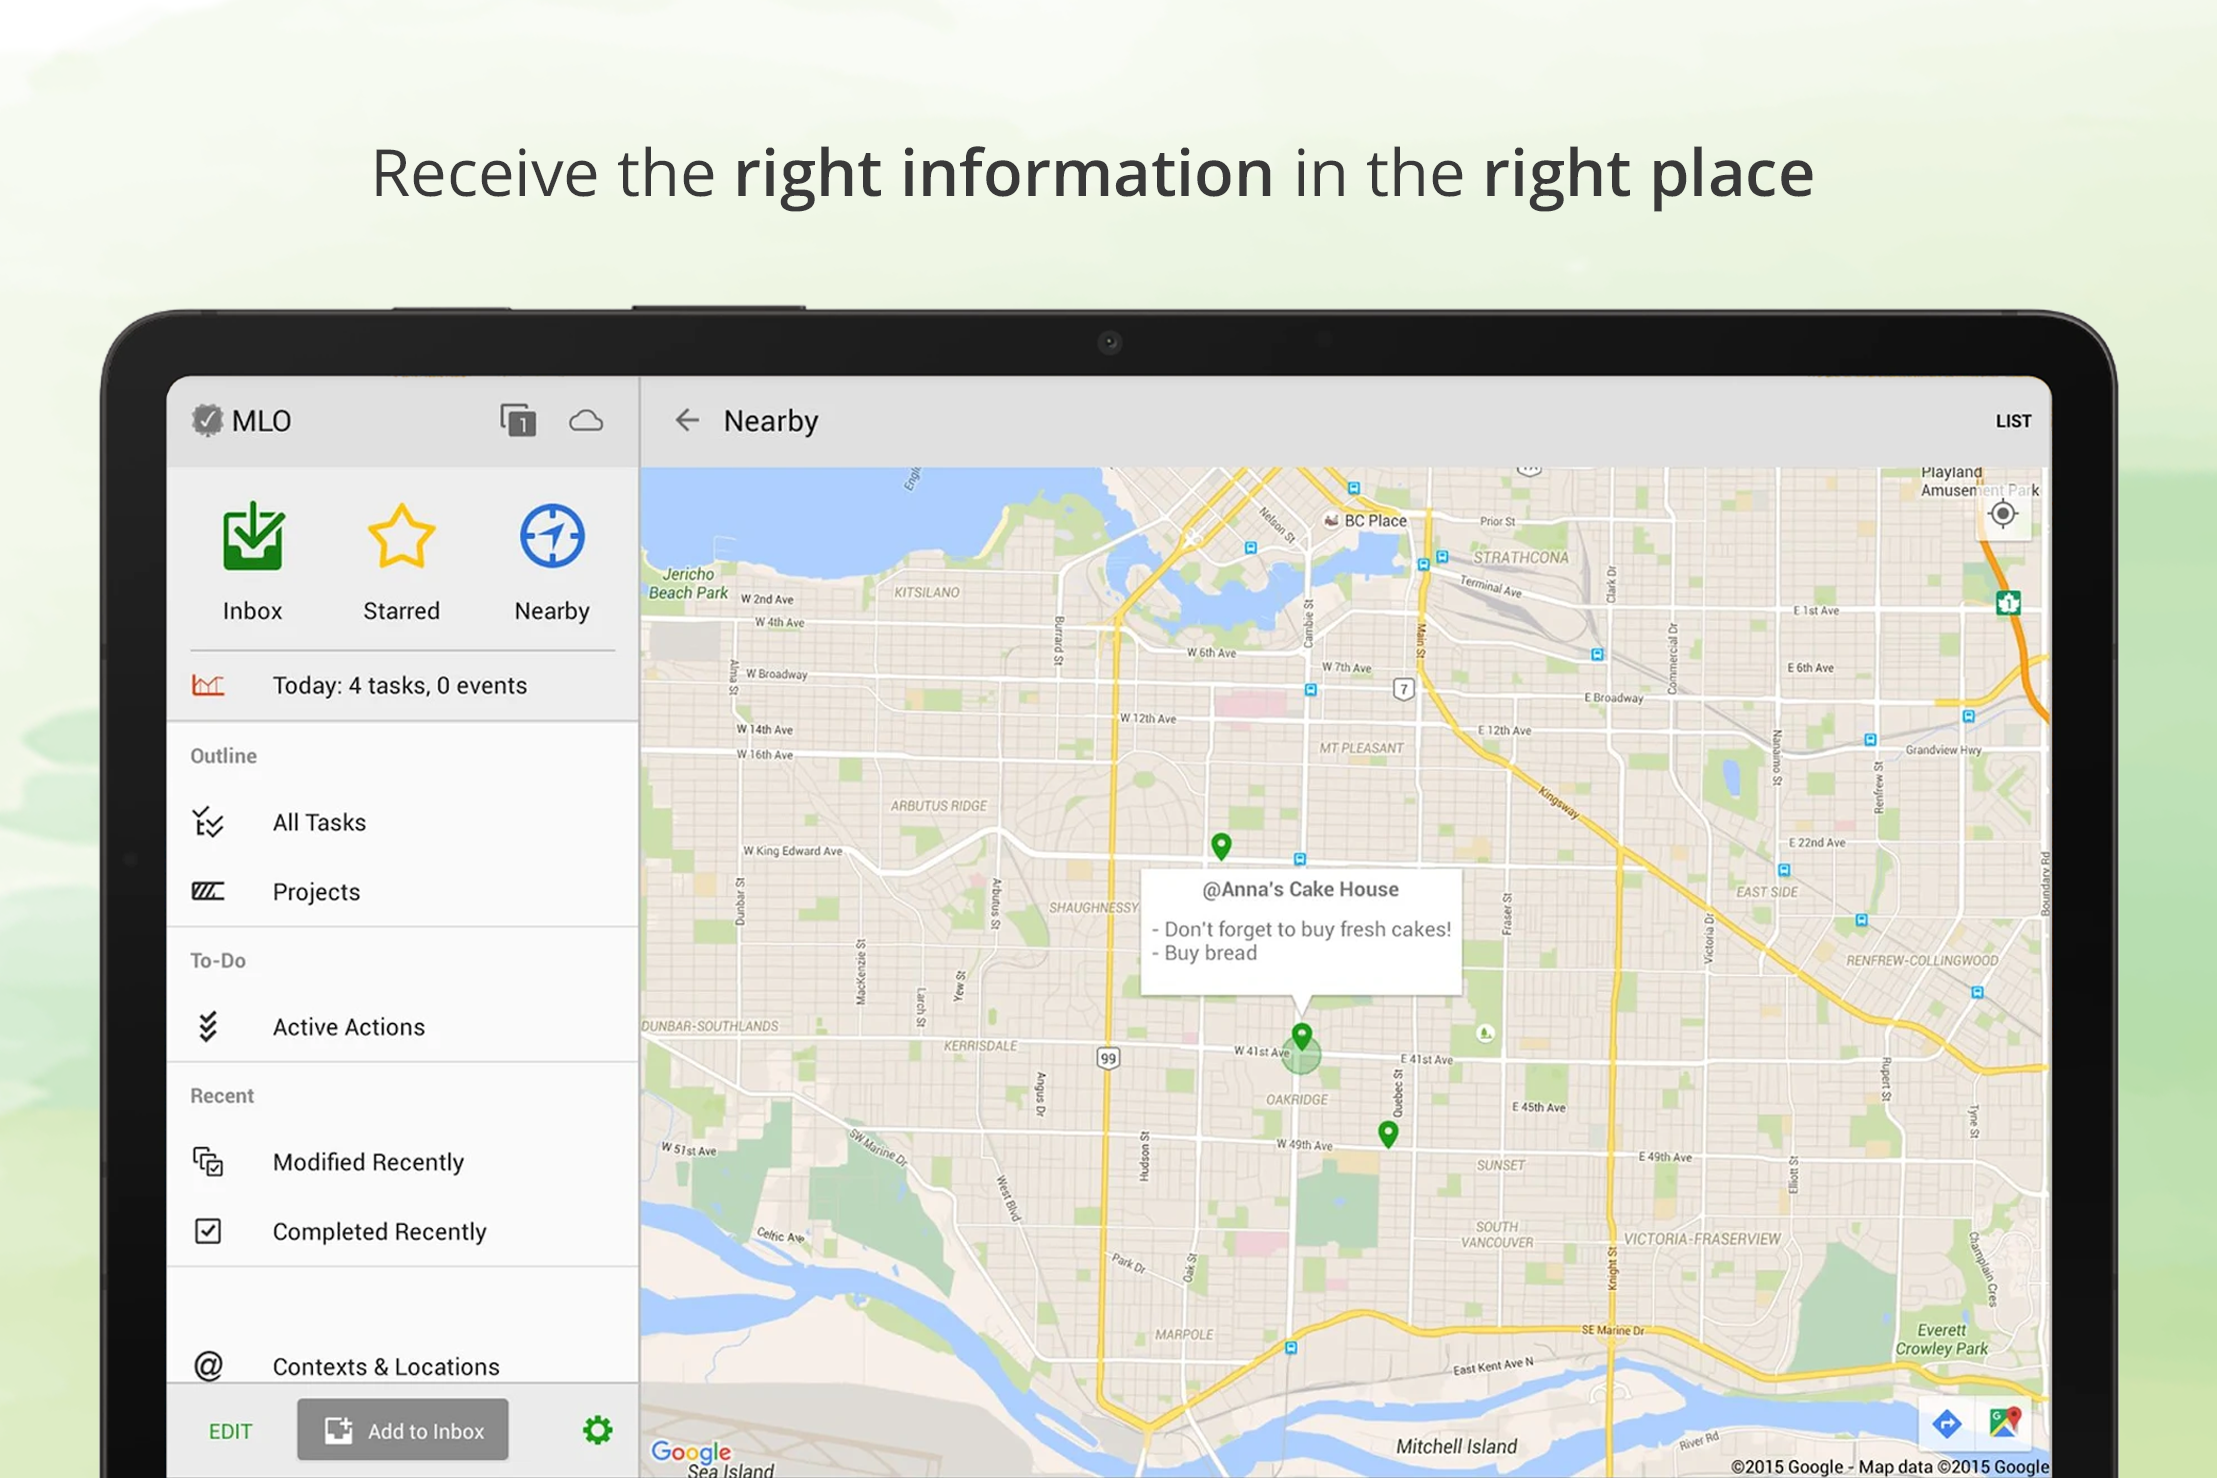Open Contexts & Locations
Image resolution: width=2217 pixels, height=1478 pixels.
[385, 1366]
